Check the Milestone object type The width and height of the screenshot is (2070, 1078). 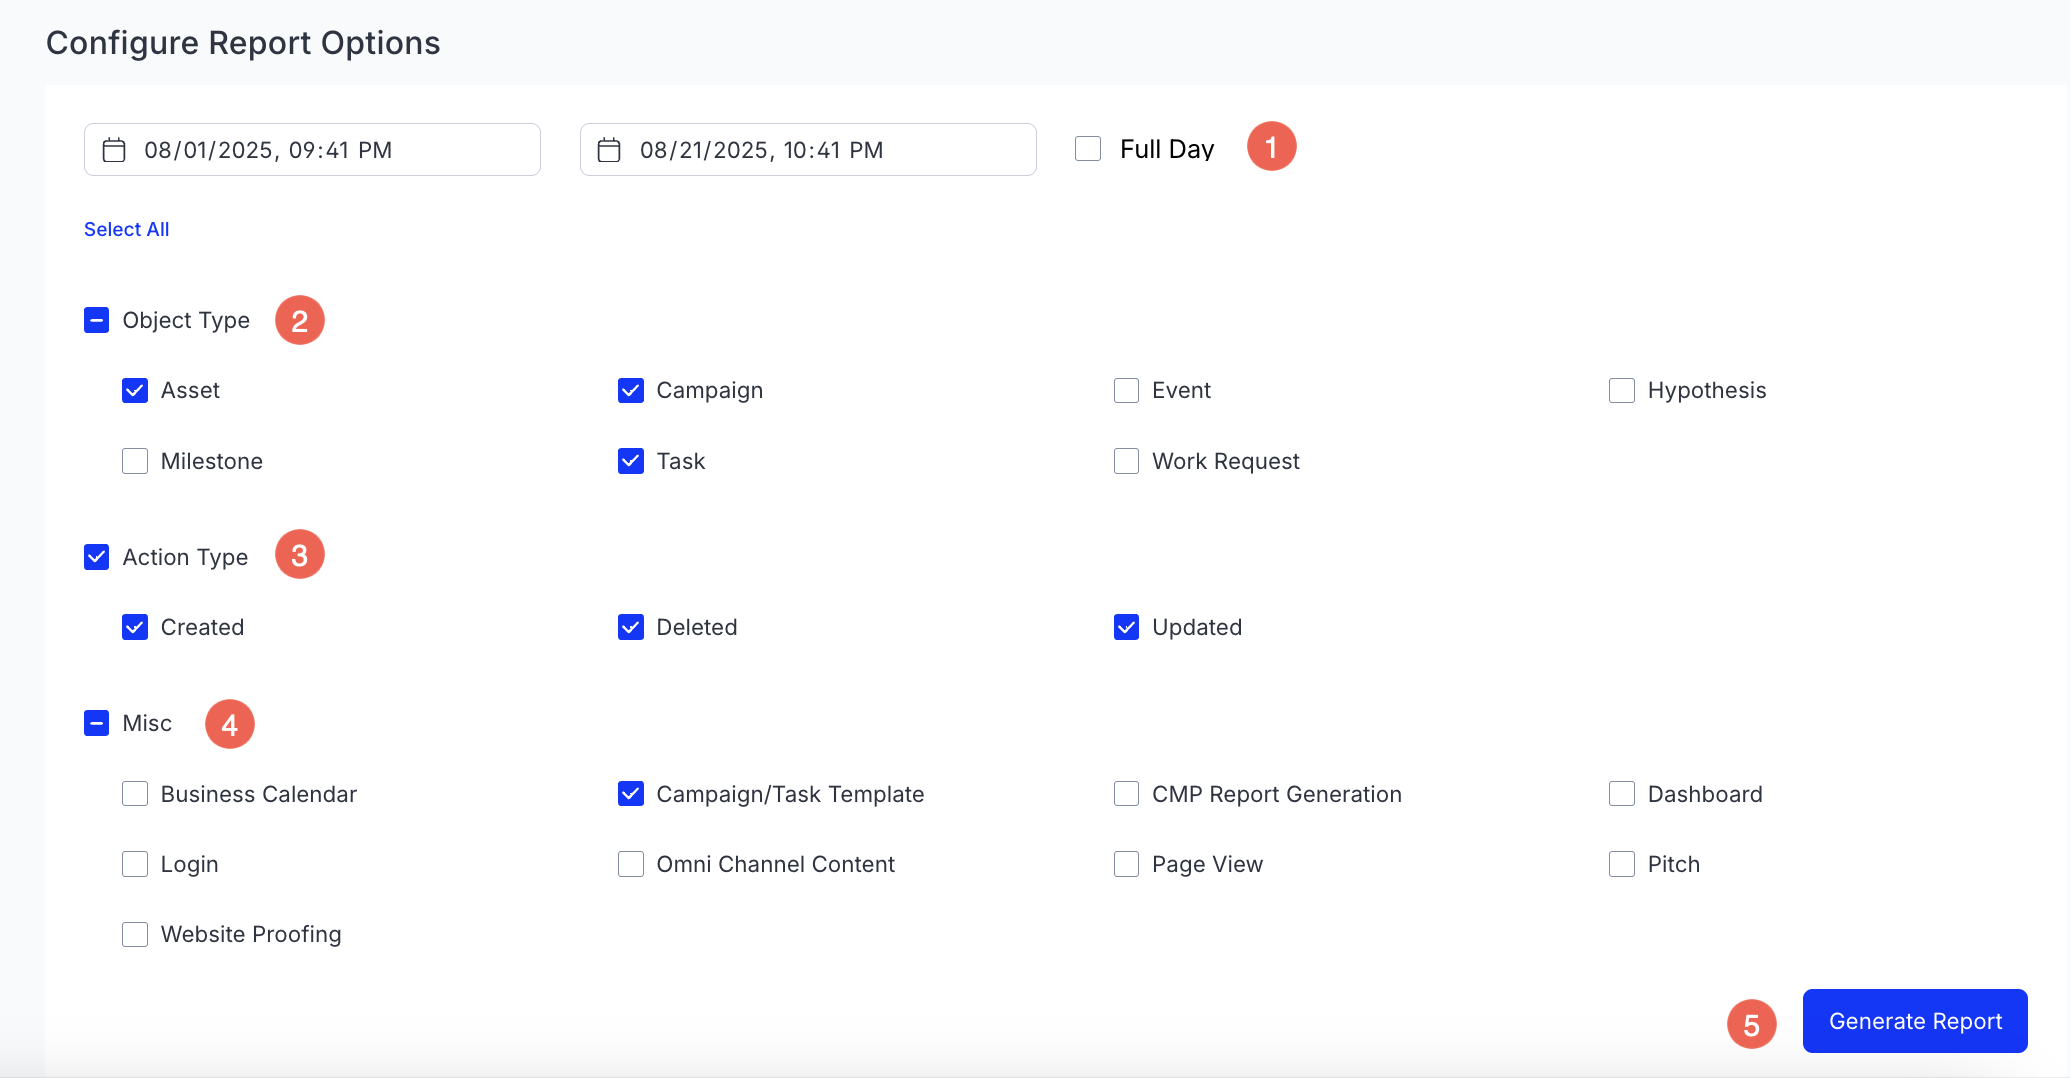[x=134, y=460]
